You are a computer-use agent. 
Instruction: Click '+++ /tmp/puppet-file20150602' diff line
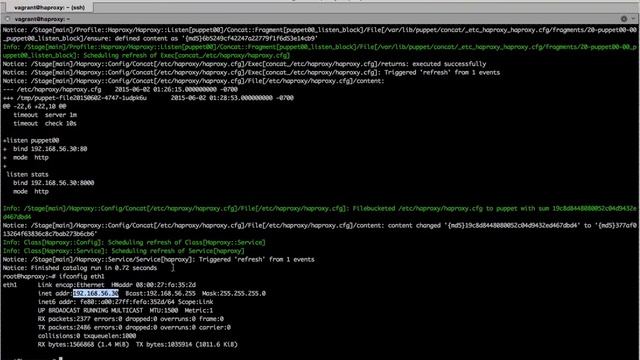click(x=148, y=98)
